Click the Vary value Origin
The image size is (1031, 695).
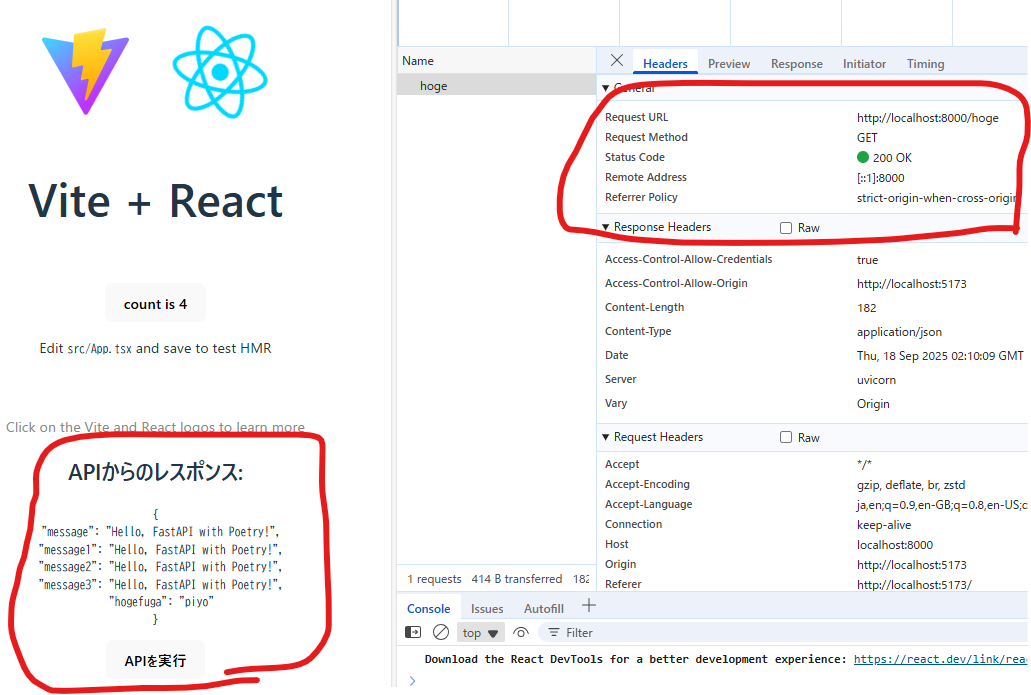873,404
